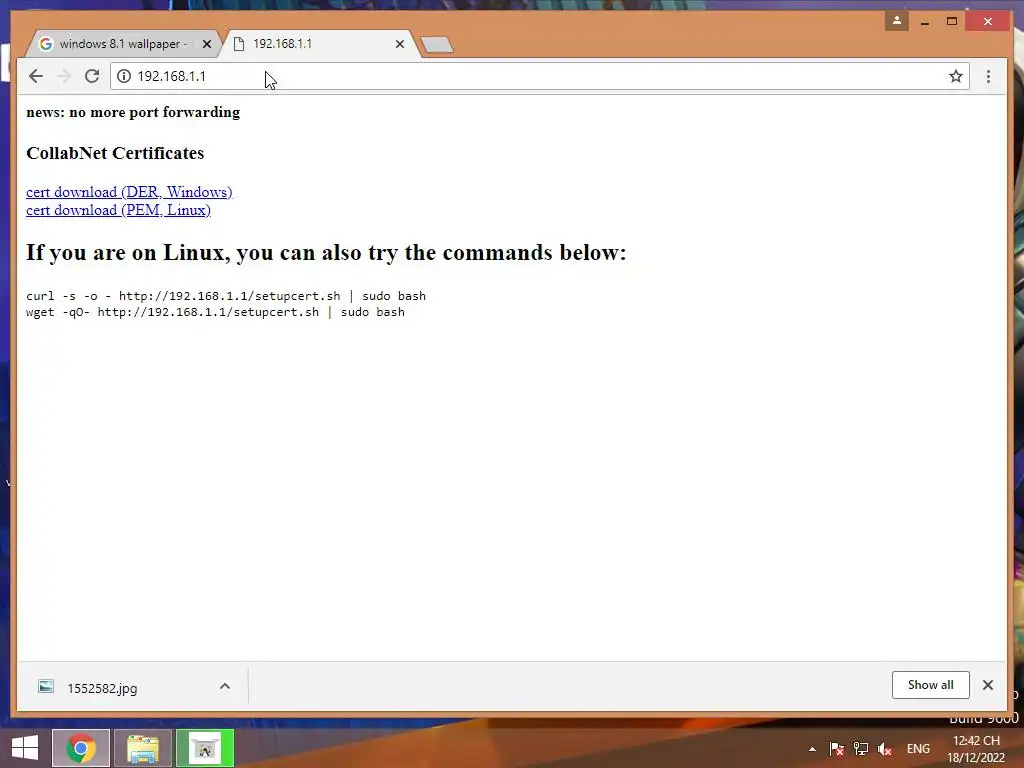Open Action Center flag icon in tray
The height and width of the screenshot is (768, 1024).
click(837, 749)
